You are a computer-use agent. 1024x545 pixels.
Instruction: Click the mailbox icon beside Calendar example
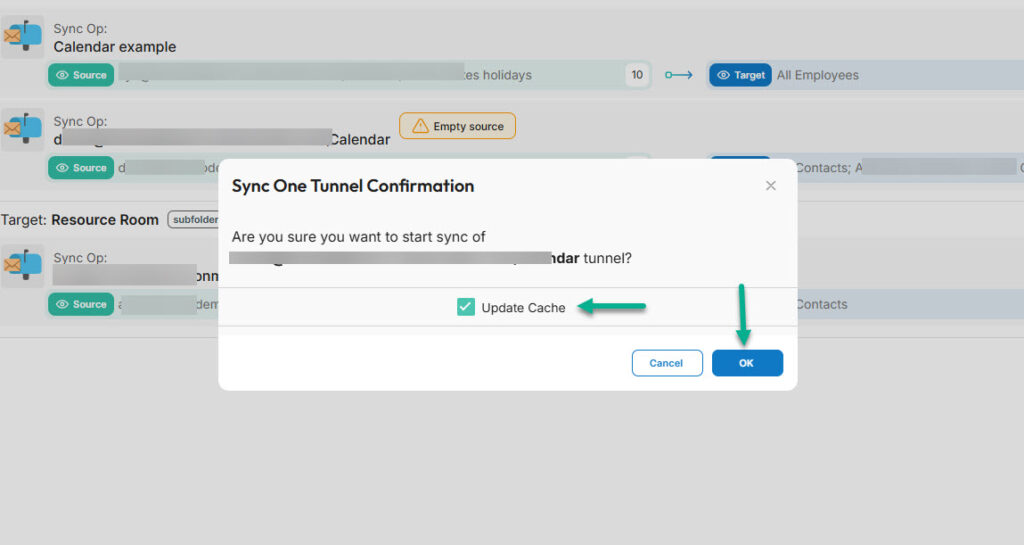(x=23, y=36)
